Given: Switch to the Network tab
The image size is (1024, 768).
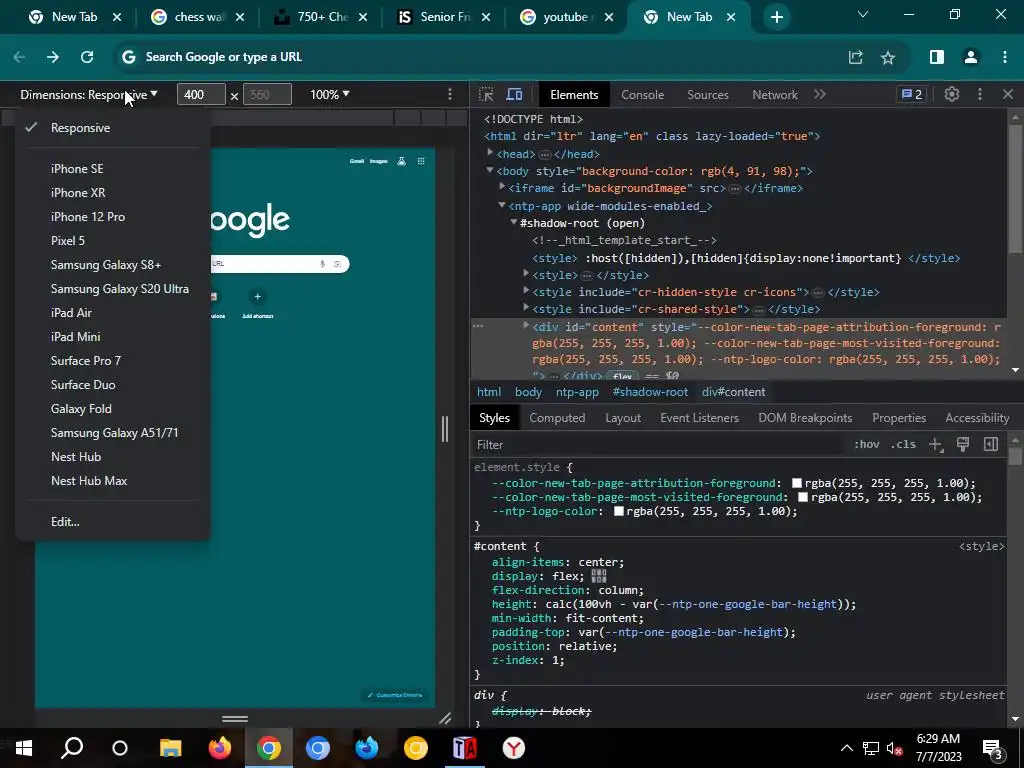Looking at the screenshot, I should click(x=775, y=95).
